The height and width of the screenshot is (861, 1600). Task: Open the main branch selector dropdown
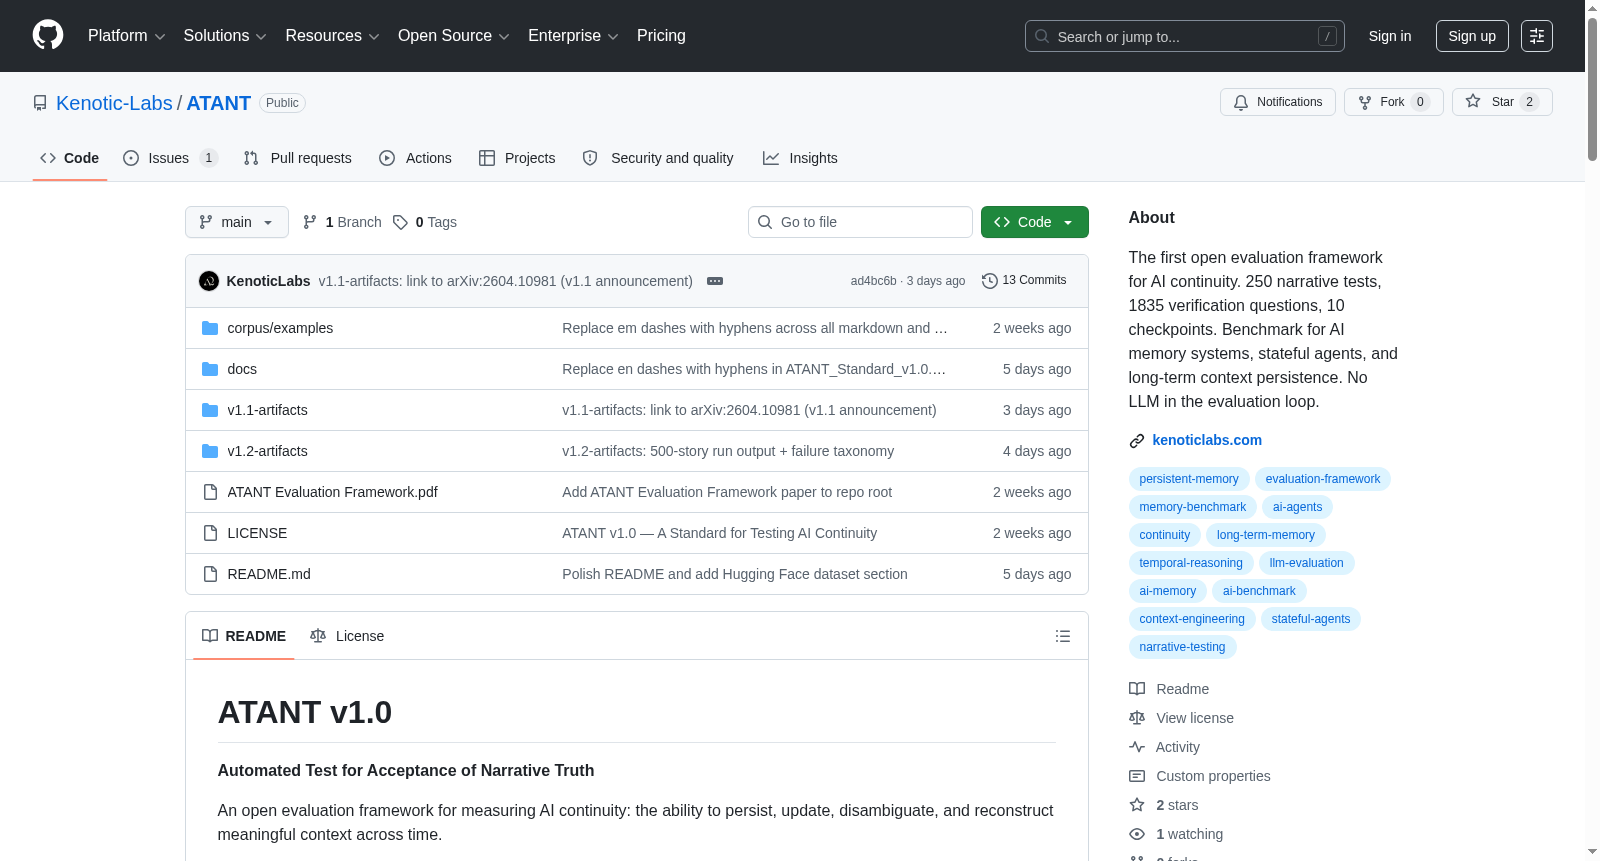(x=237, y=222)
